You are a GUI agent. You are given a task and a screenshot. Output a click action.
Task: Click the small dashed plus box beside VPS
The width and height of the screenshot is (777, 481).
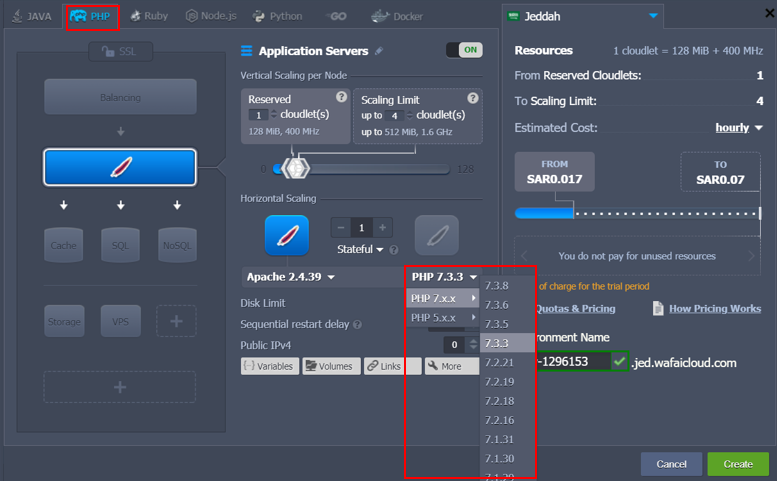pyautogui.click(x=176, y=321)
